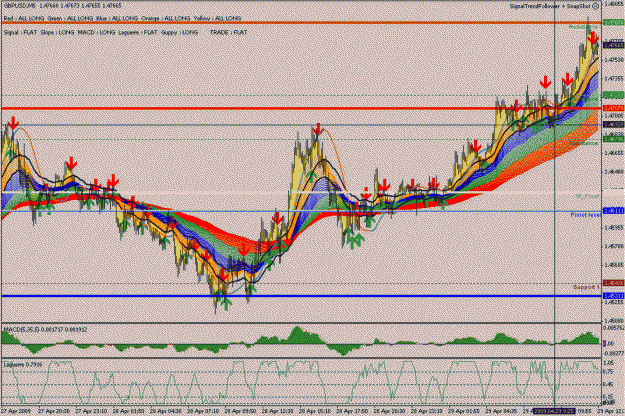Click the 'Laguerre 0.7936' sub-window label
625x416 pixels.
pos(23,364)
